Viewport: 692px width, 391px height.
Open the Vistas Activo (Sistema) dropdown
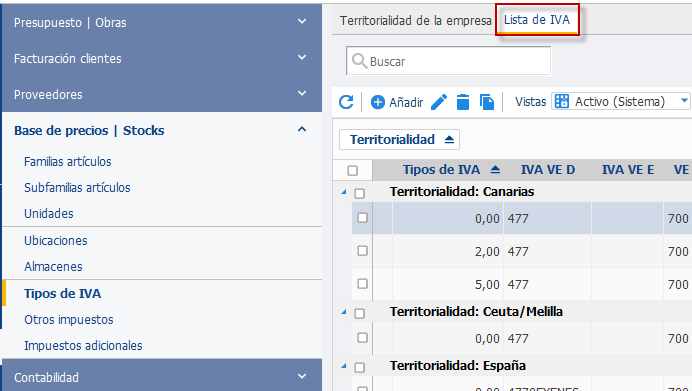(620, 101)
